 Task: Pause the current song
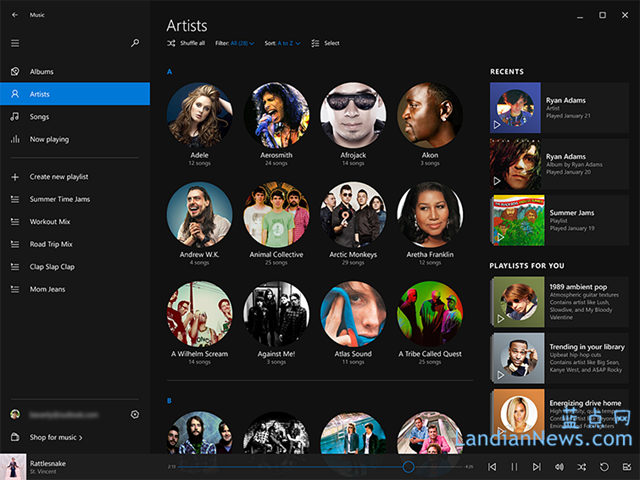[514, 467]
